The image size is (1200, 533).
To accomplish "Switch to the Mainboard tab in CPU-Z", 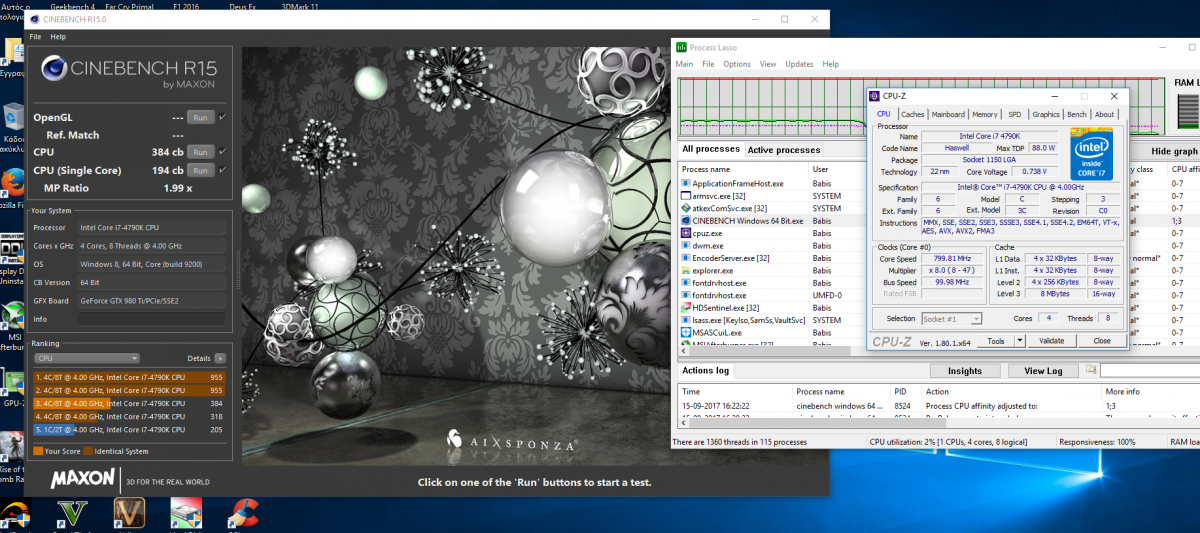I will point(948,114).
